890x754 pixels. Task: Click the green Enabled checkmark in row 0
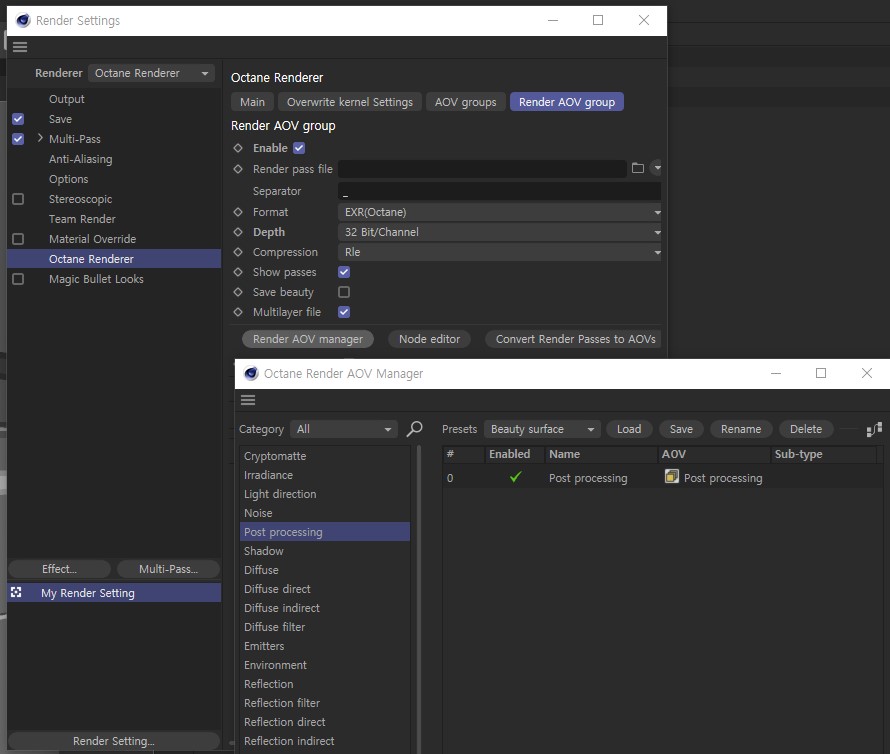click(x=515, y=477)
